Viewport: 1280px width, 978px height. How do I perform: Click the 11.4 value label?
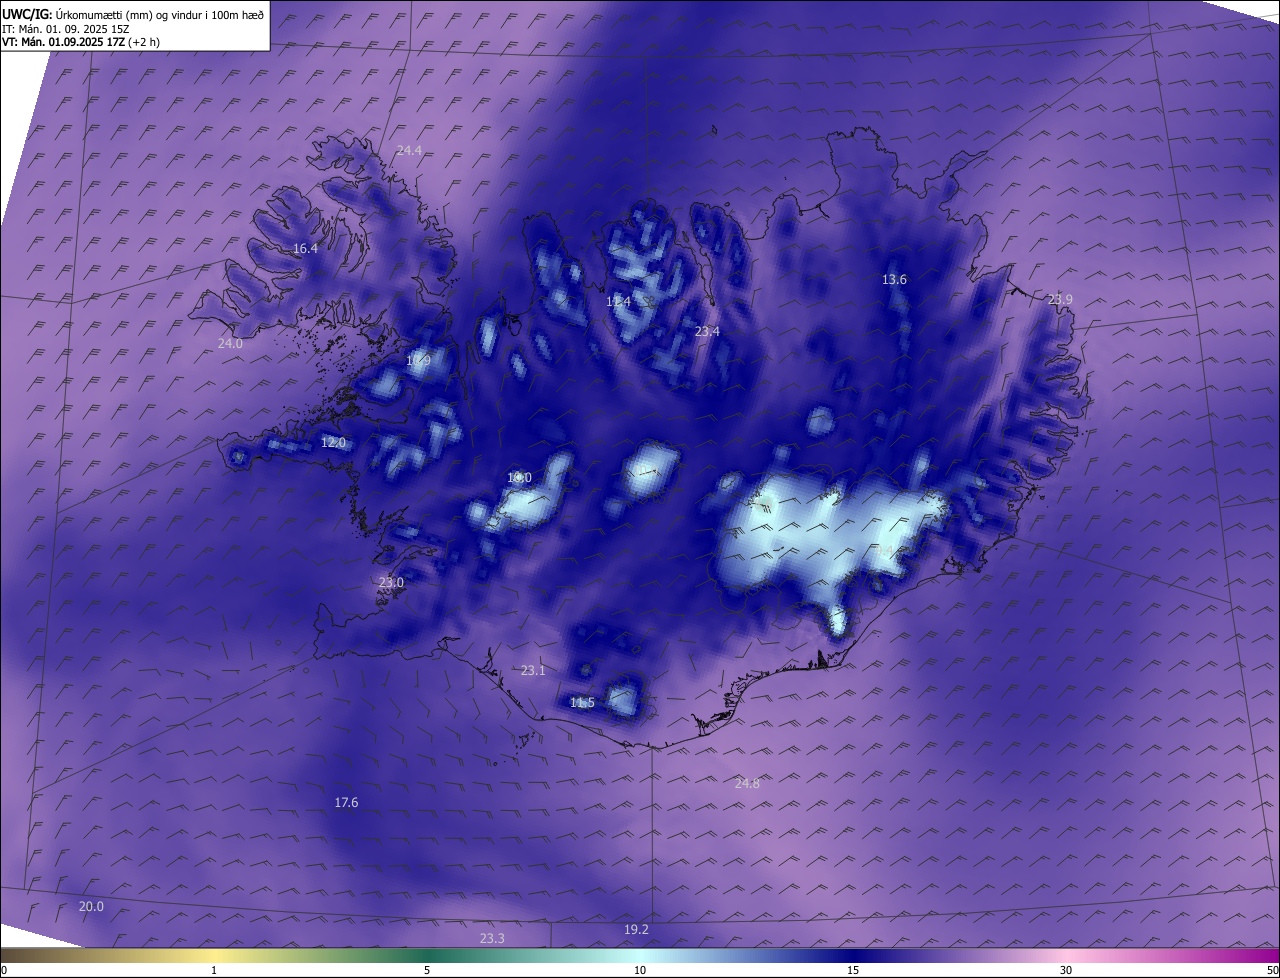coord(619,302)
